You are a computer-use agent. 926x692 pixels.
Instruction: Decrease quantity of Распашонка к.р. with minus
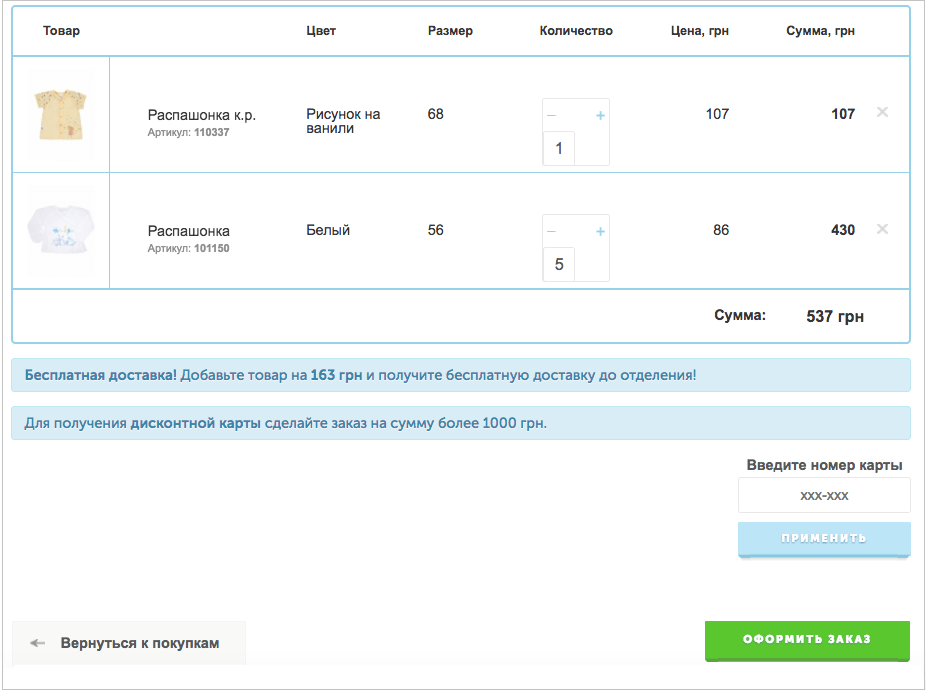[552, 116]
